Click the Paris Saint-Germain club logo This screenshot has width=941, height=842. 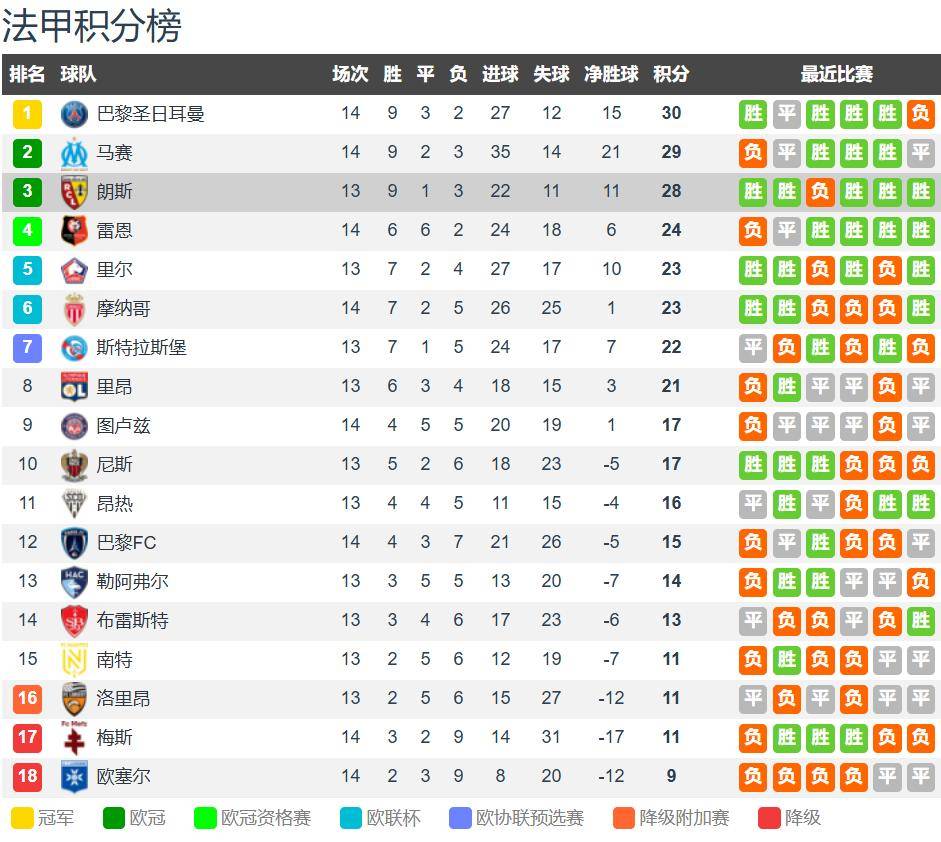click(74, 114)
